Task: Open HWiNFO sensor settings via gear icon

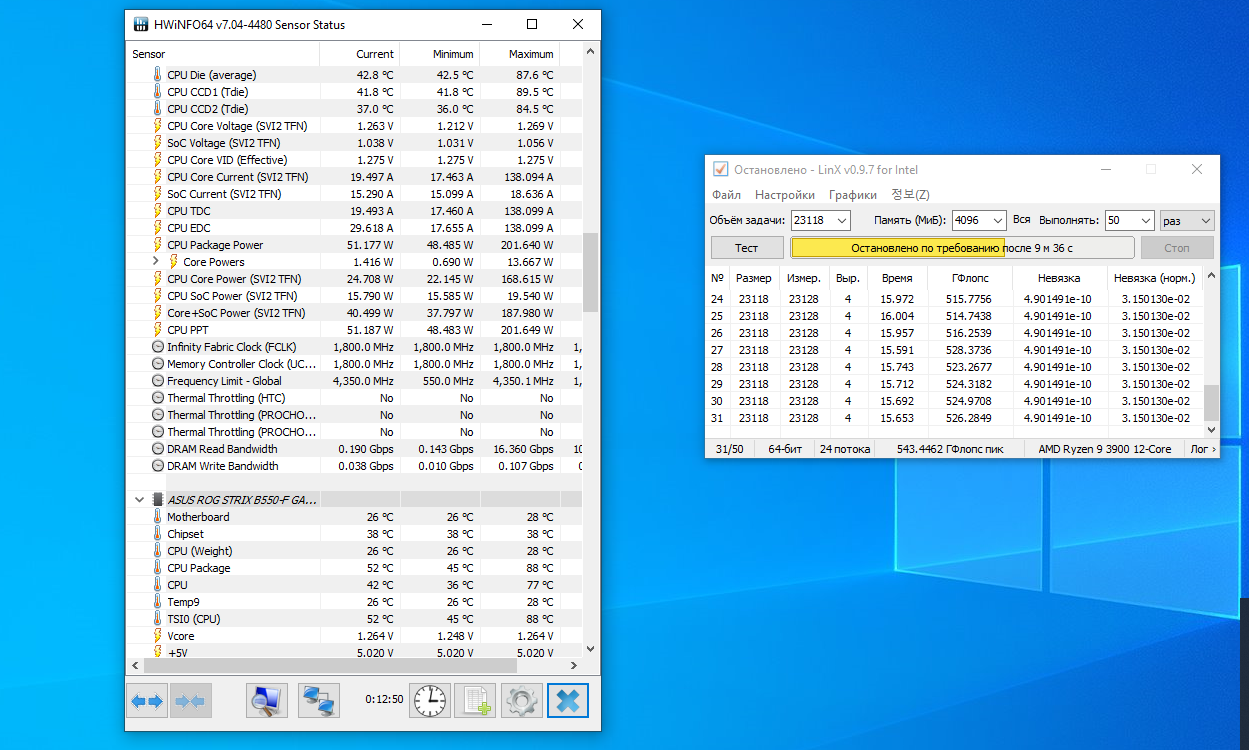Action: (x=521, y=701)
